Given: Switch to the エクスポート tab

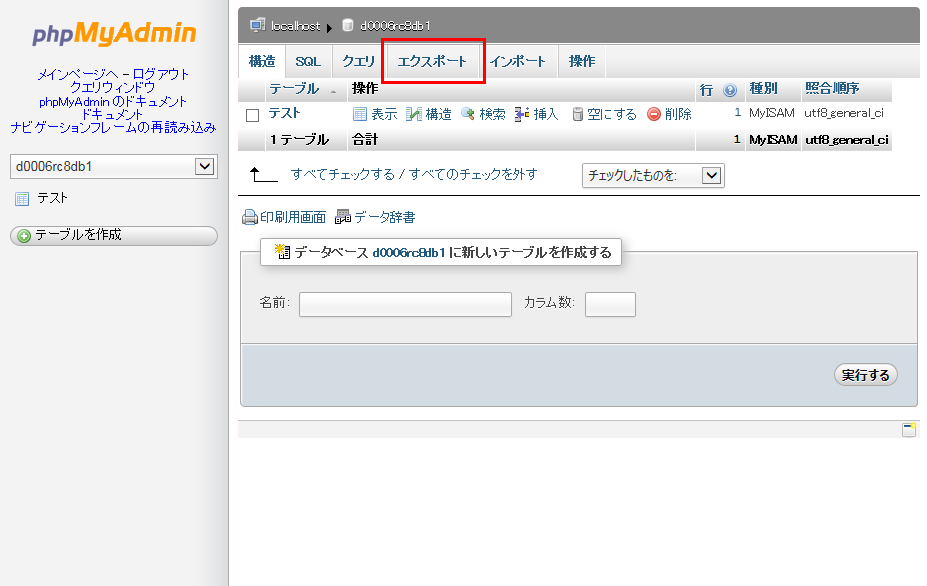Looking at the screenshot, I should pos(432,61).
